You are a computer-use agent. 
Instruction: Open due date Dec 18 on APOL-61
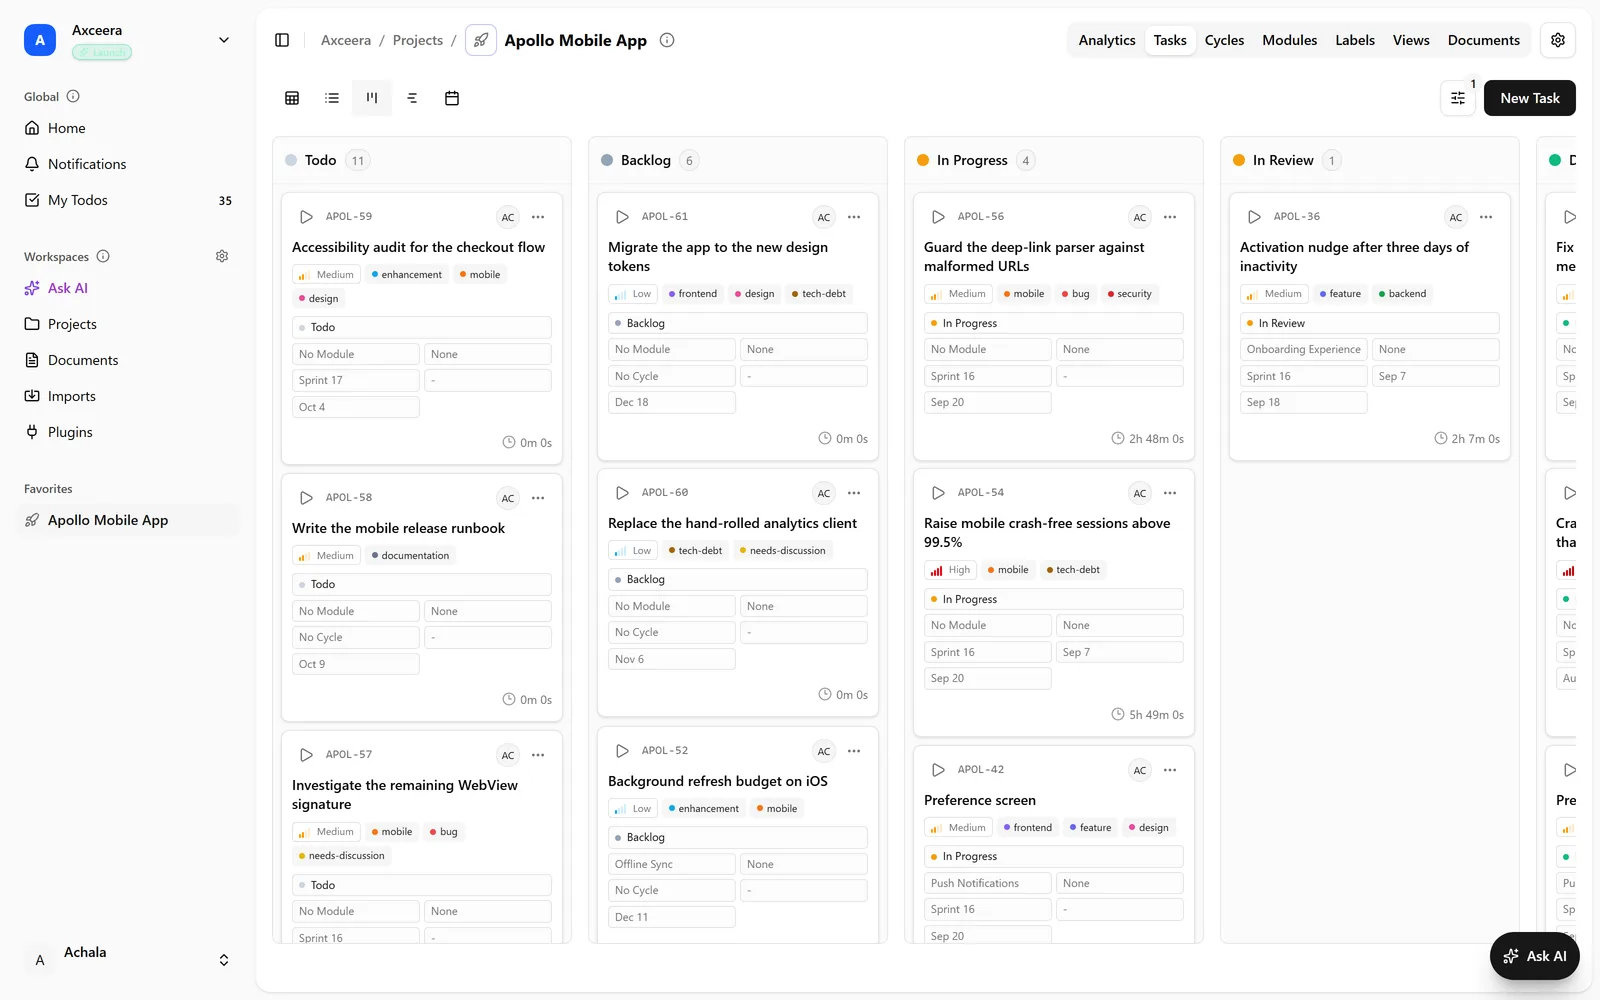coord(671,402)
